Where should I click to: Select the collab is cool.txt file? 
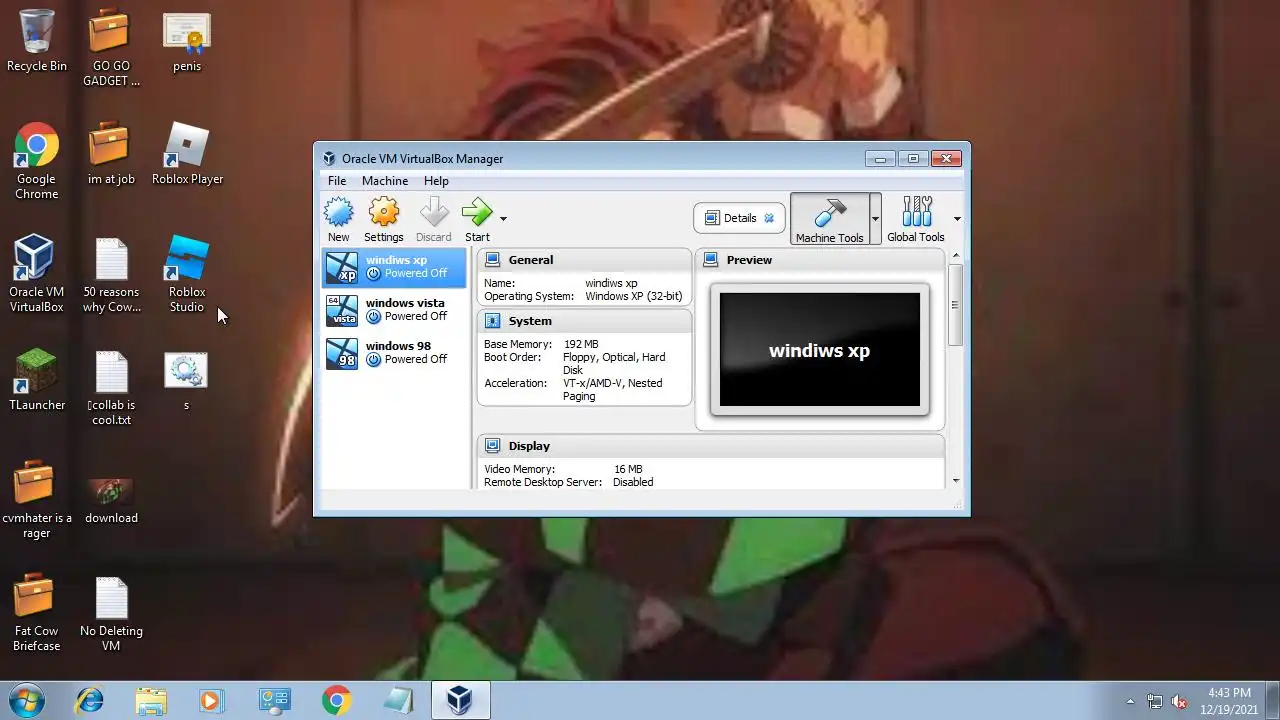point(111,387)
